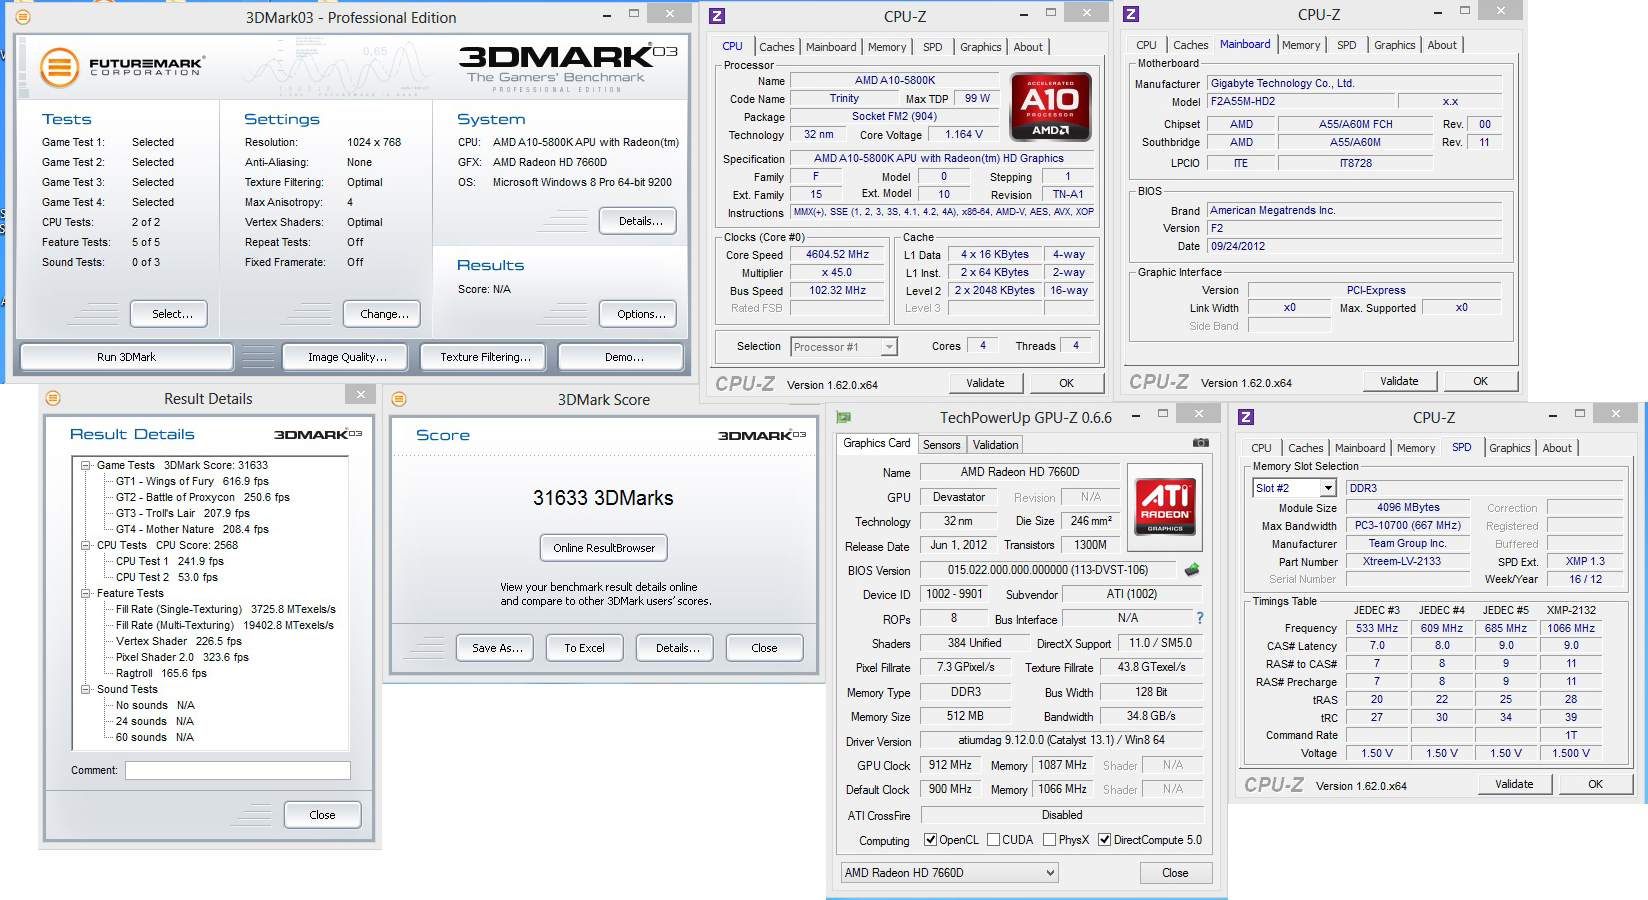Toggle the OpenCL checkbox

(931, 840)
